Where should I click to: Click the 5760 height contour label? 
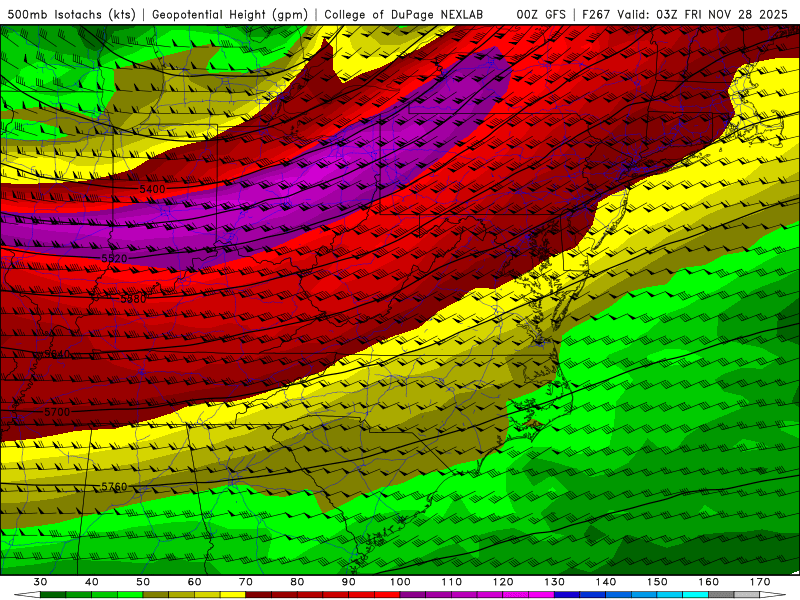pyautogui.click(x=114, y=487)
